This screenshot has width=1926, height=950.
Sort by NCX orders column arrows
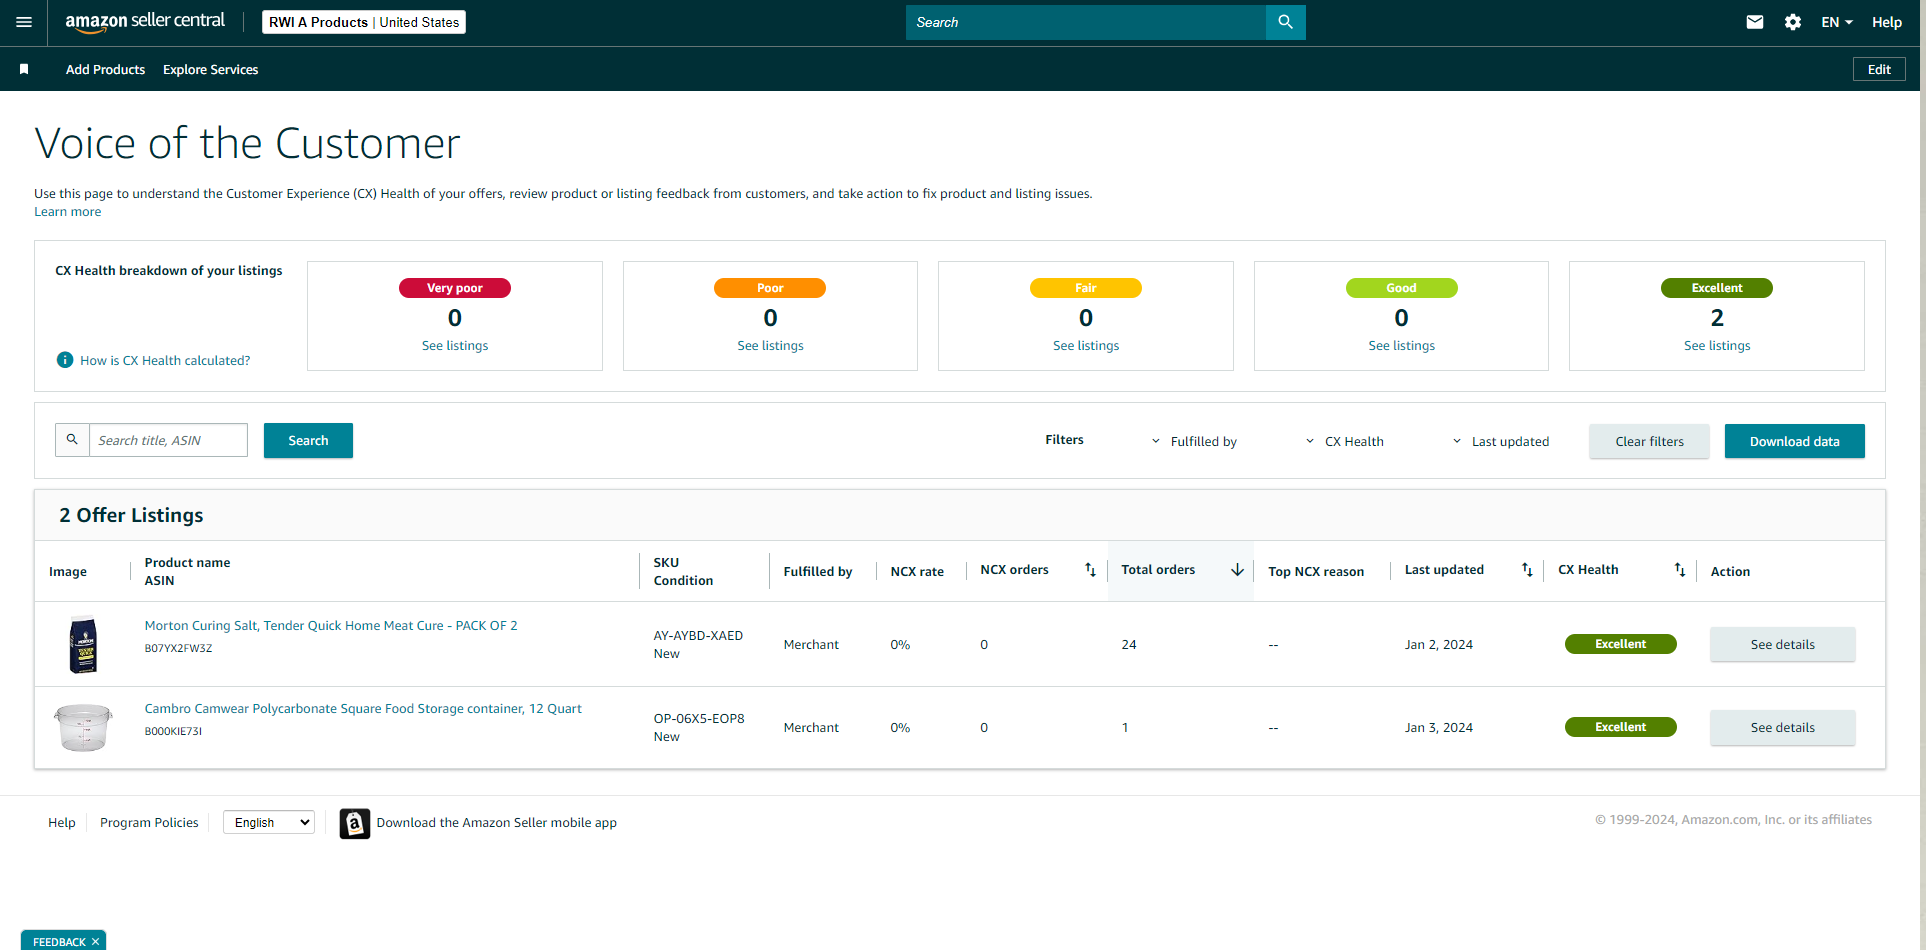tap(1090, 570)
